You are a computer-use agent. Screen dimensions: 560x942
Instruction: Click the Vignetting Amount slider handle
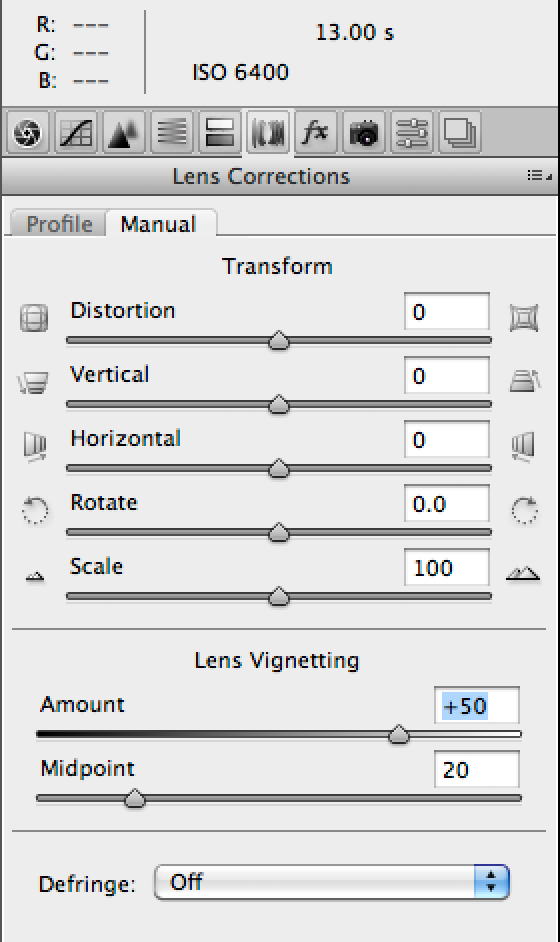398,734
